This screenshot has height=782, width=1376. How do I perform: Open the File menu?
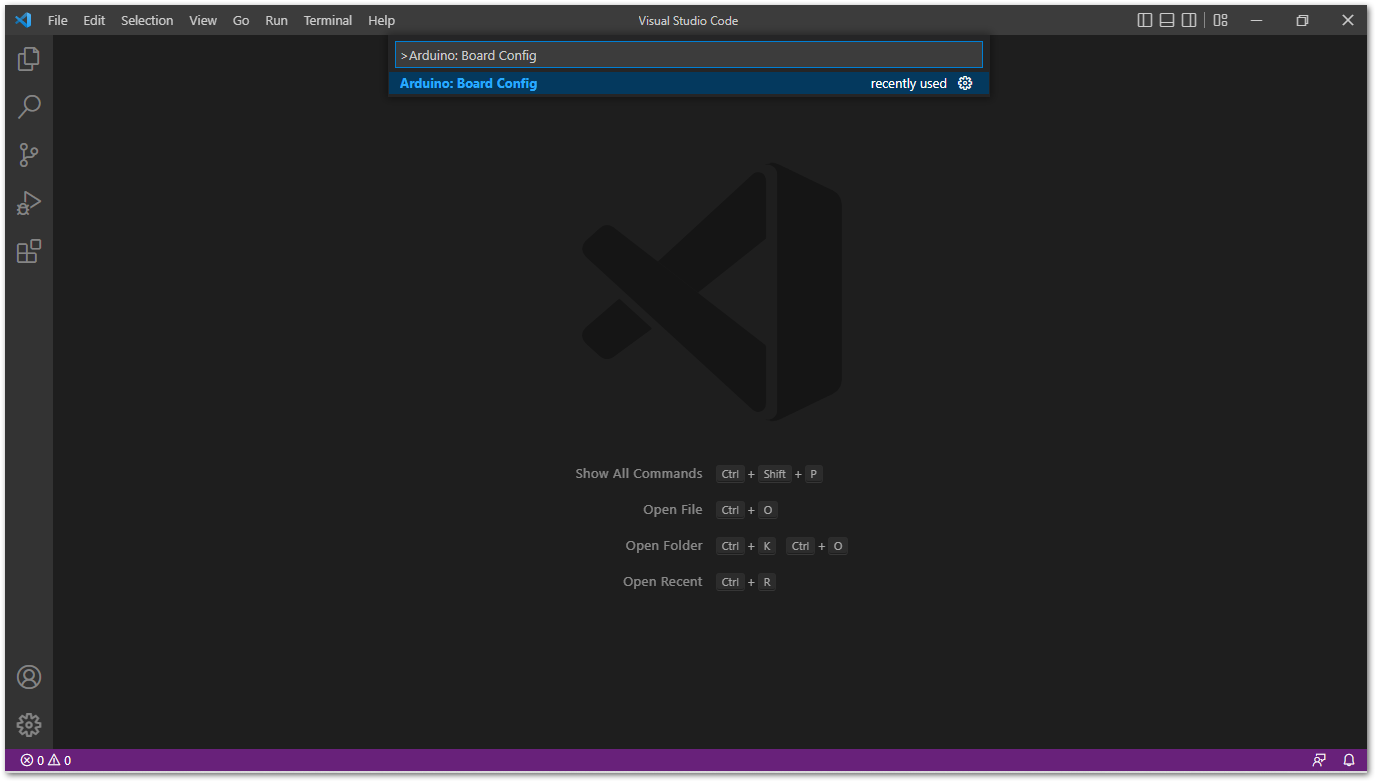(58, 20)
